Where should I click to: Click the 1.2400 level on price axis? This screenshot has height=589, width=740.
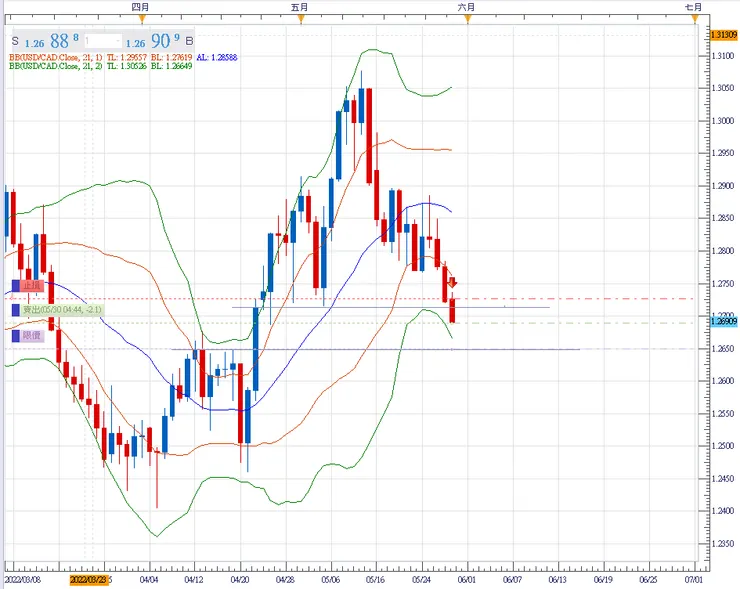(x=723, y=511)
